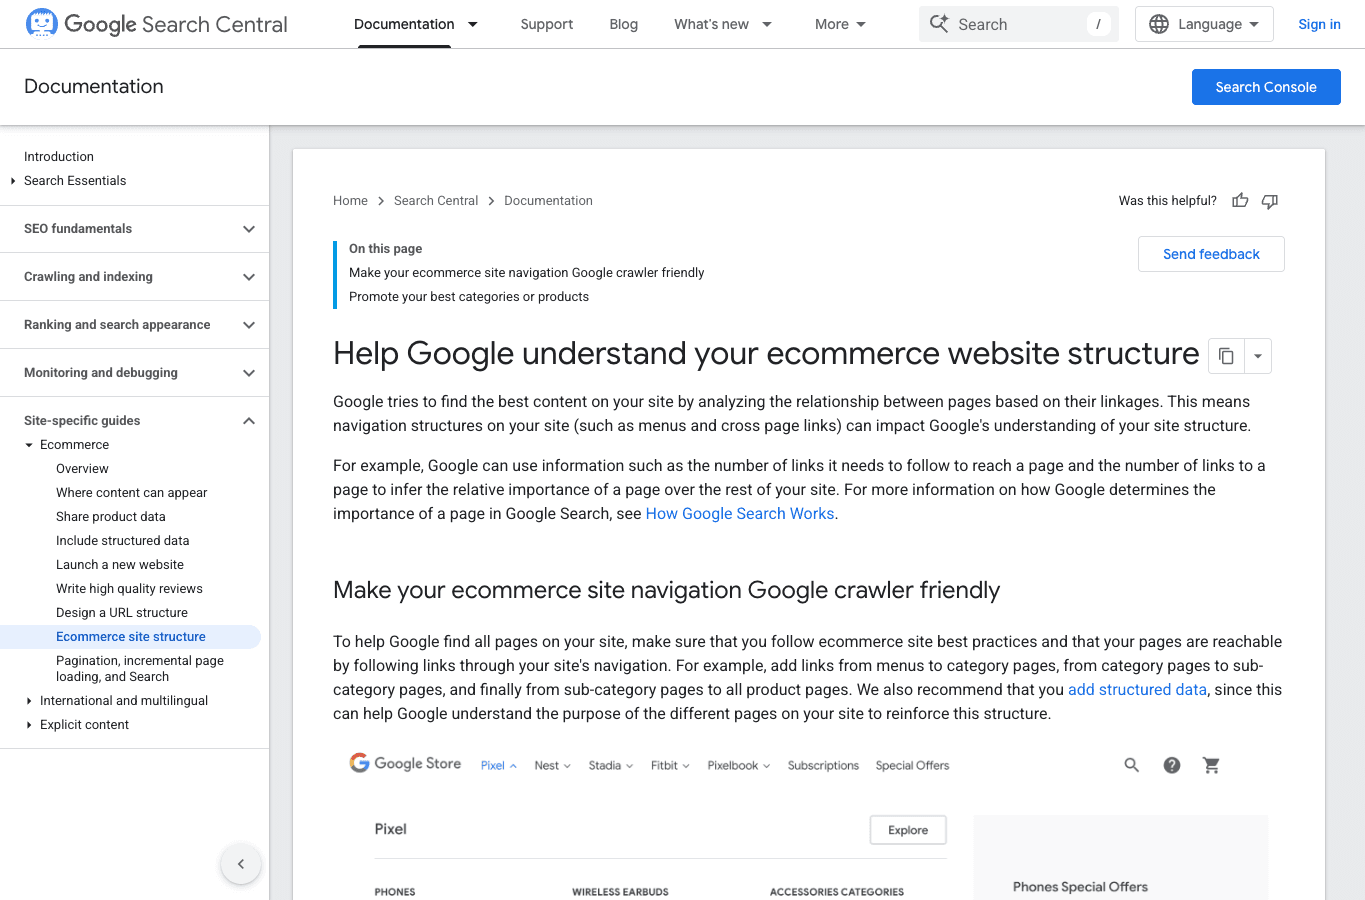Click the Sign in link
The image size is (1365, 900).
1319,24
